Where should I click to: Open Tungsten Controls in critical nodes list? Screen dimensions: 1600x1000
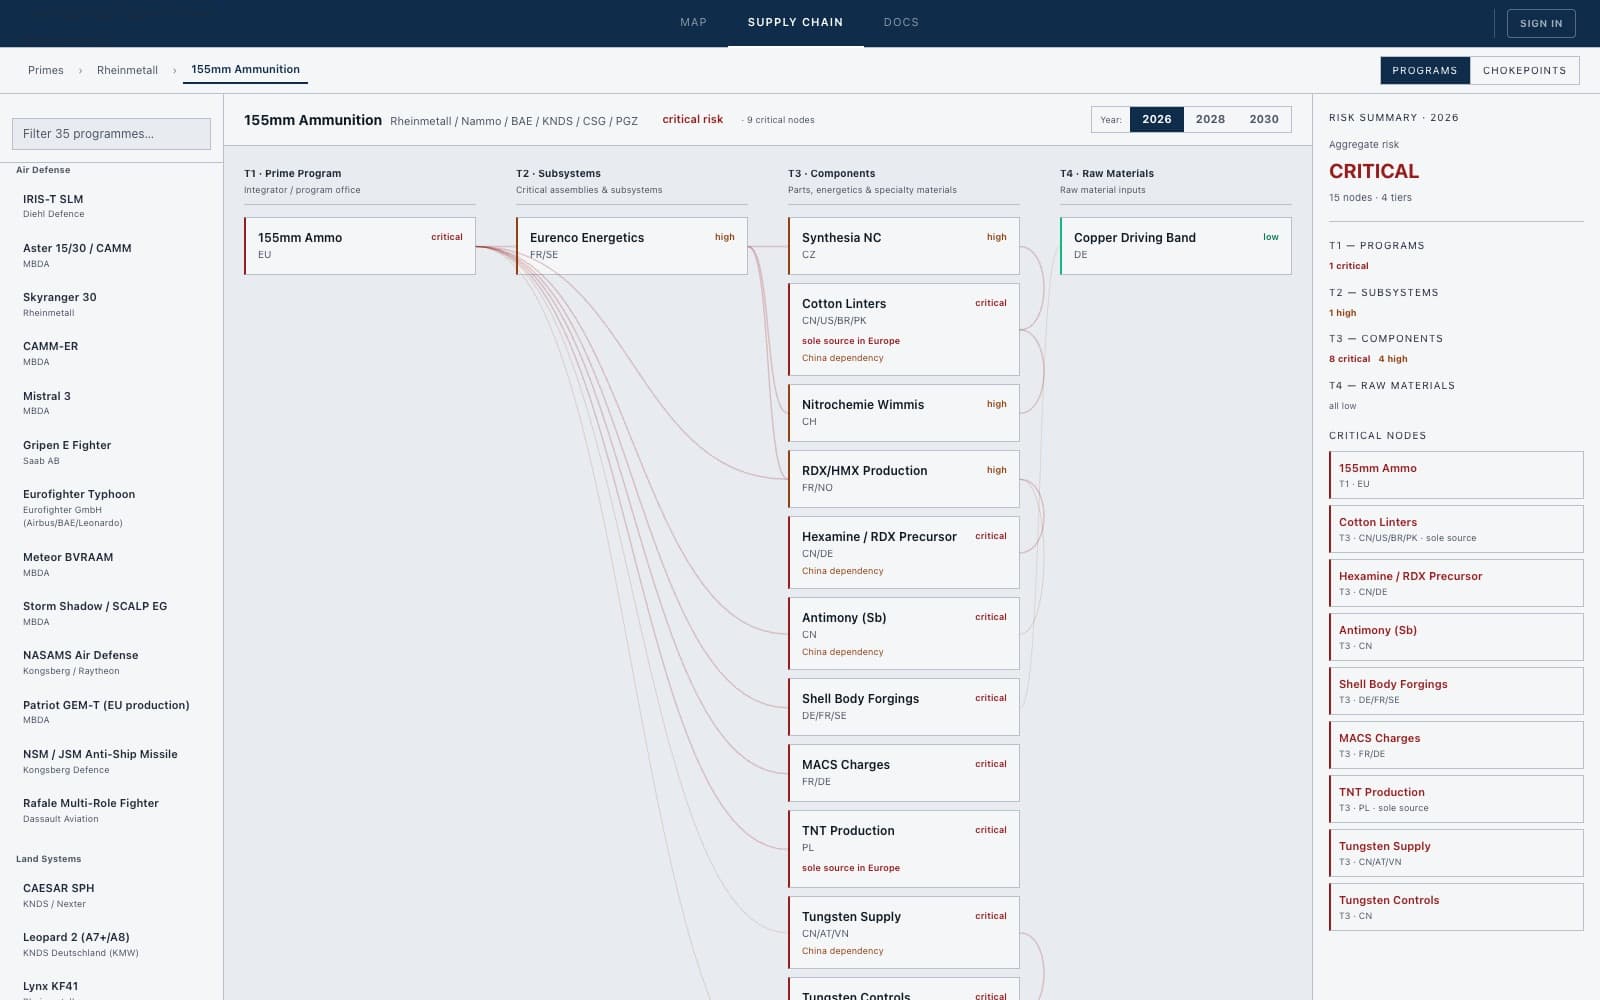coord(1456,907)
